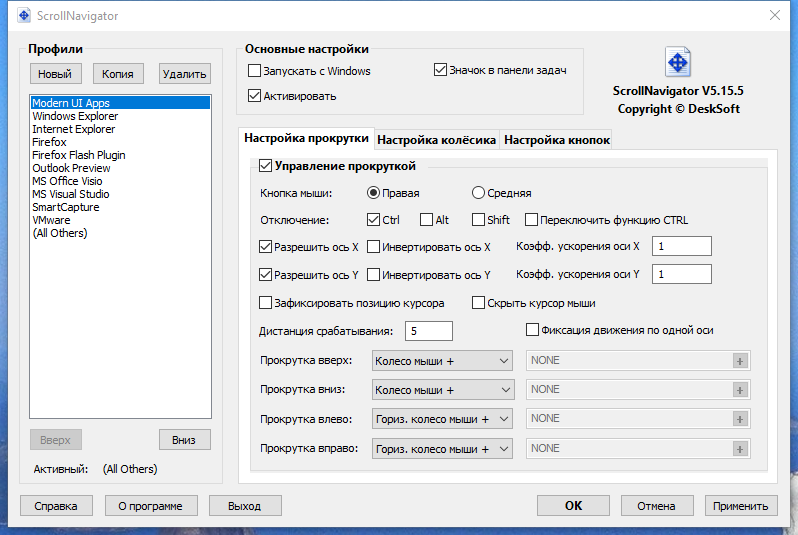This screenshot has height=535, width=798.
Task: Select MS Office Visio profile
Action: (120, 181)
